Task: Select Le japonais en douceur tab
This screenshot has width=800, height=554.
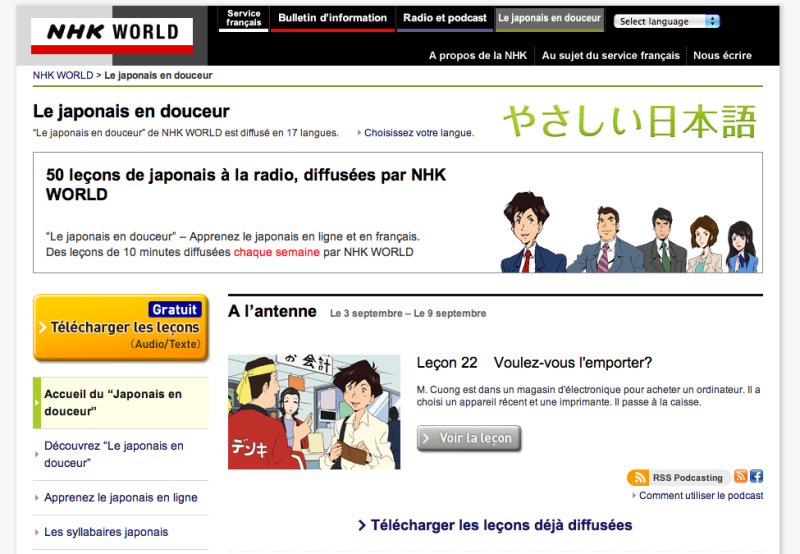Action: point(549,19)
